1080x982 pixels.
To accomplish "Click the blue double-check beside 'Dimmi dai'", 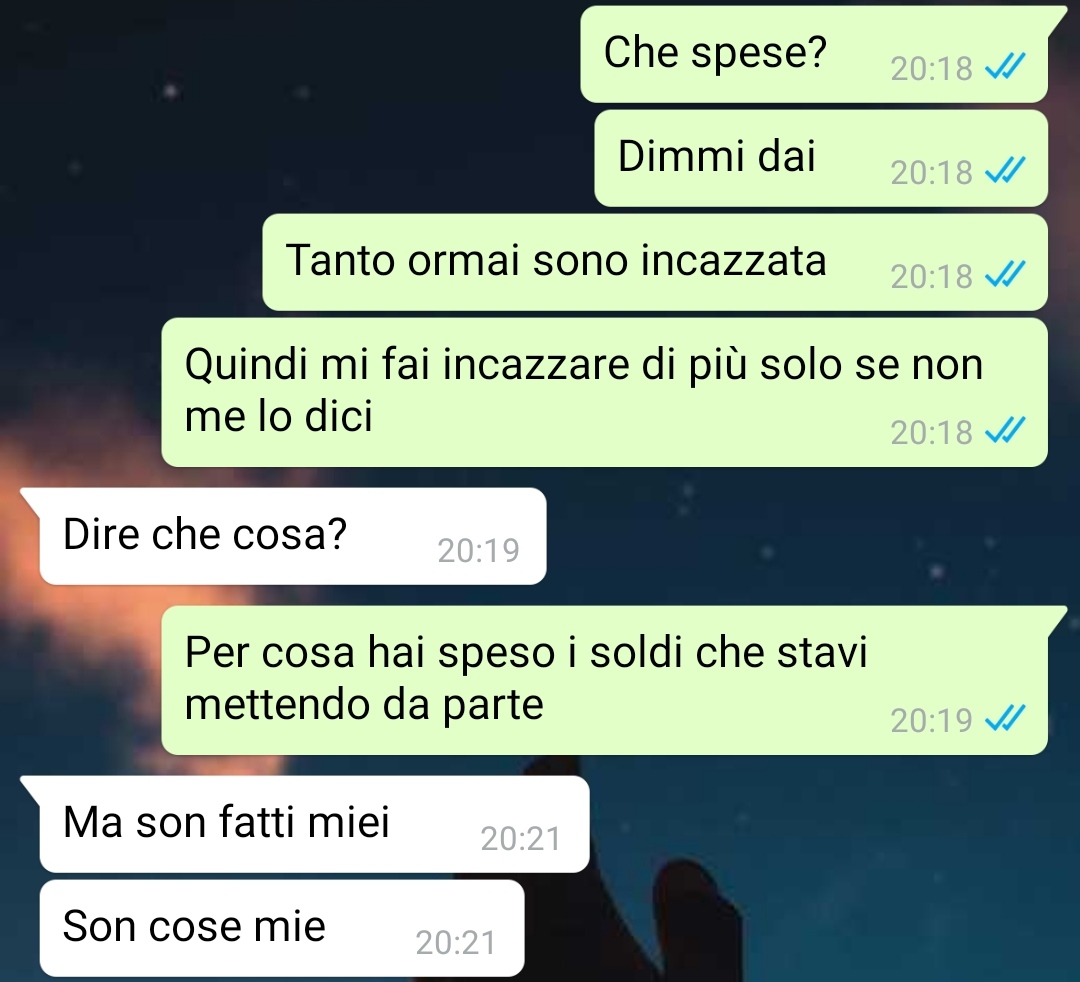I will [x=1005, y=171].
